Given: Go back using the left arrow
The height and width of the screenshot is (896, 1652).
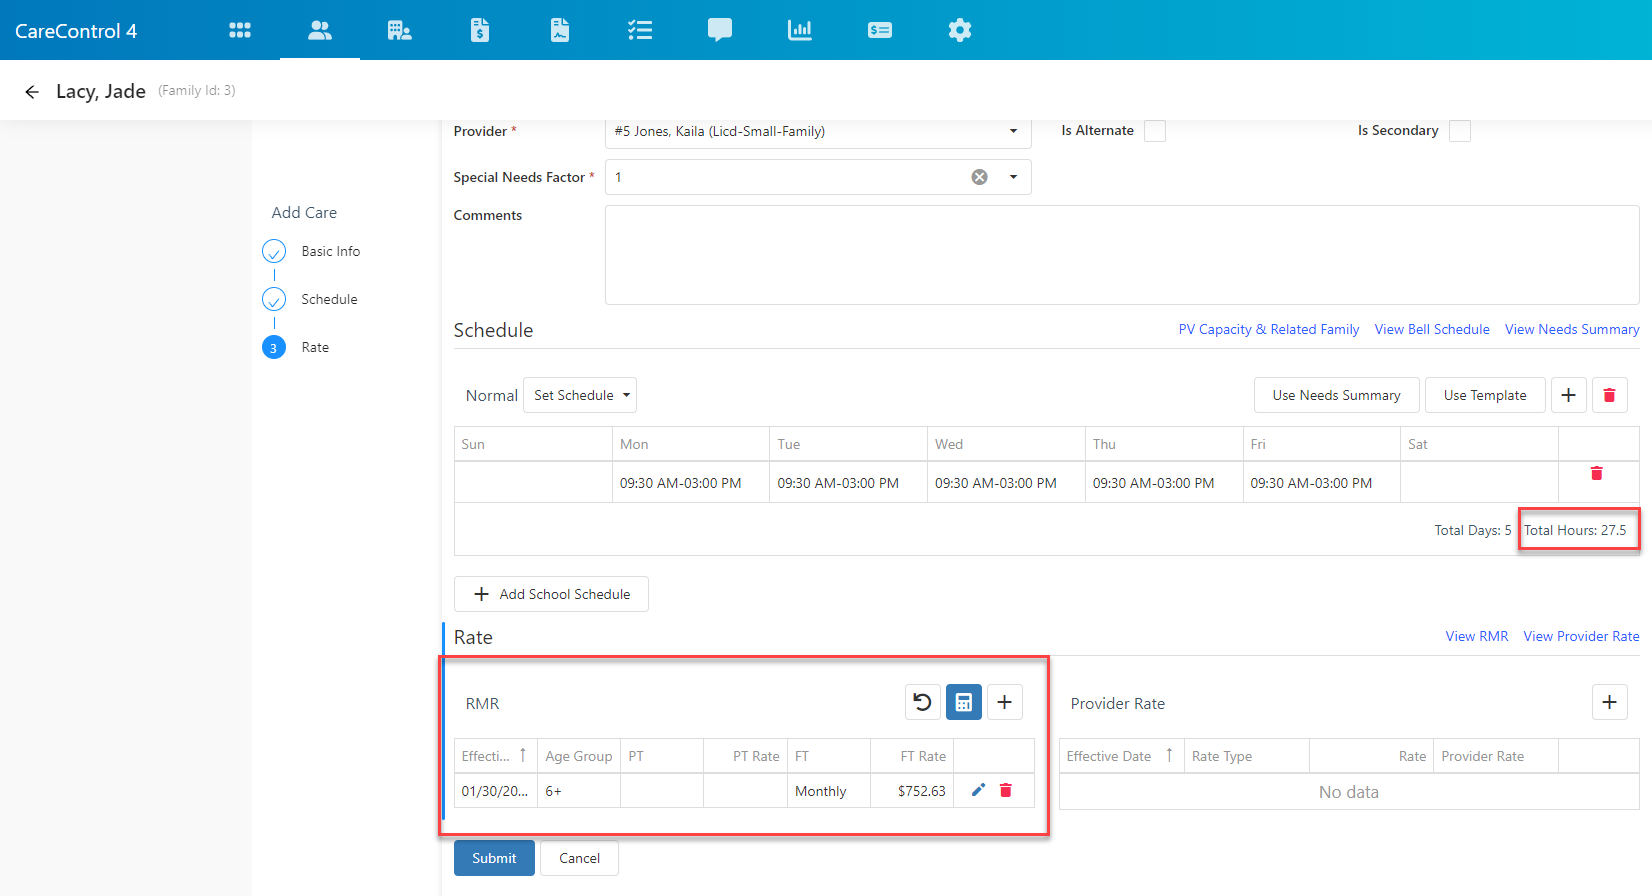Looking at the screenshot, I should click(x=32, y=92).
